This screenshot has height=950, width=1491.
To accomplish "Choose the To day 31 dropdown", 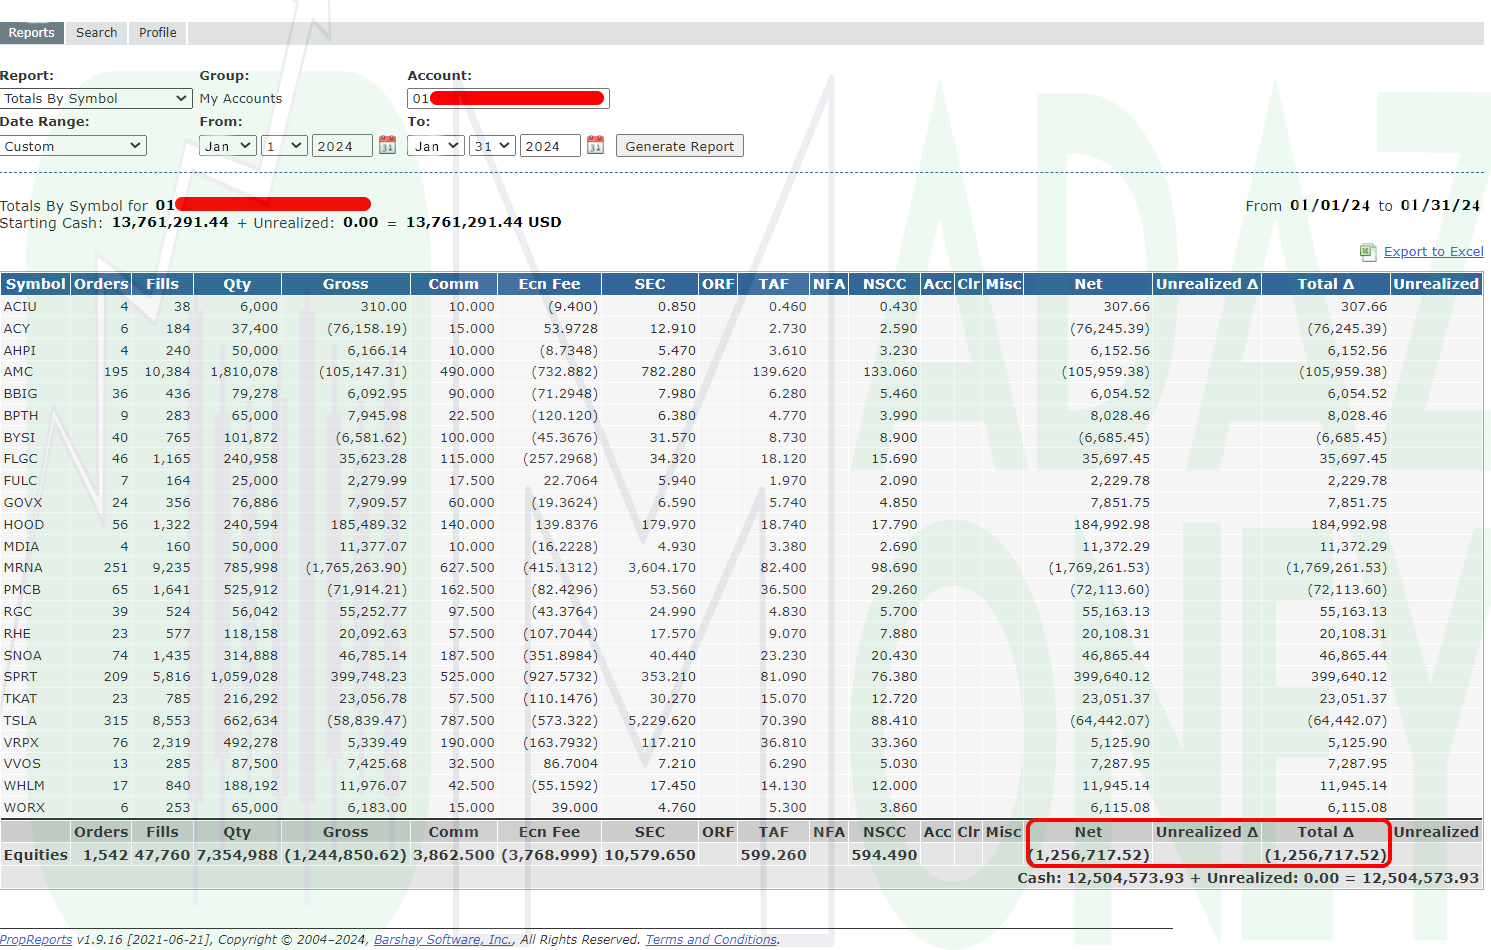I will pyautogui.click(x=493, y=146).
